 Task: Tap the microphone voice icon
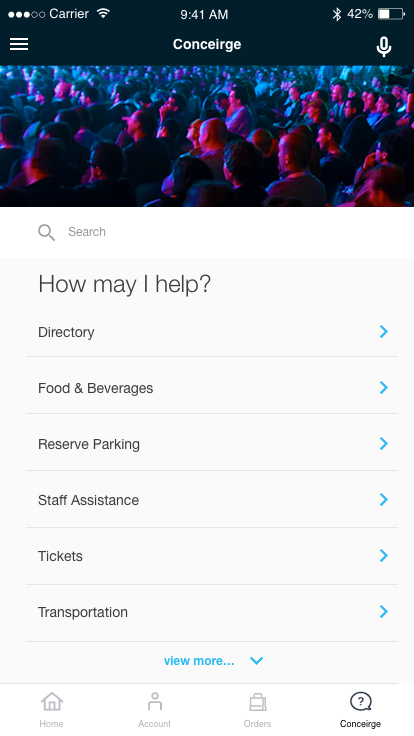click(x=384, y=46)
